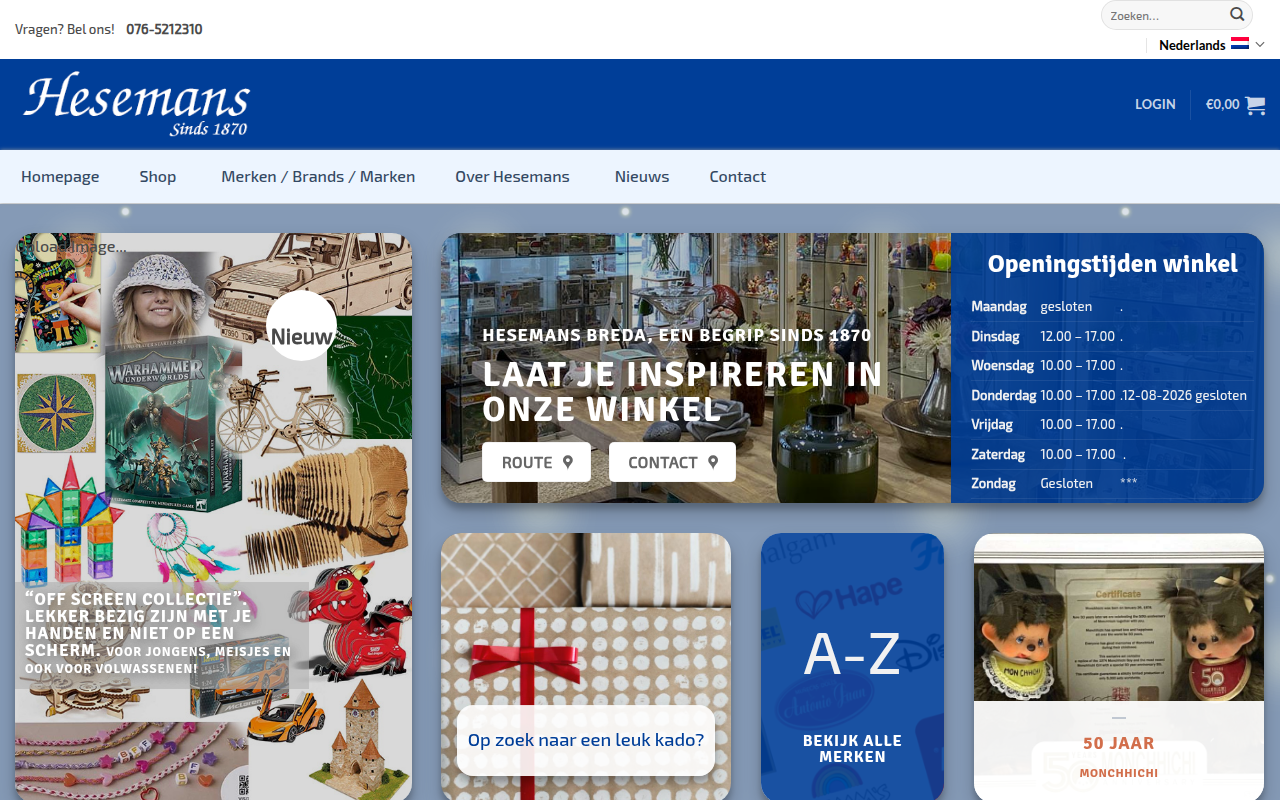Viewport: 1280px width, 800px height.
Task: Click the Dutch flag icon
Action: [x=1240, y=44]
